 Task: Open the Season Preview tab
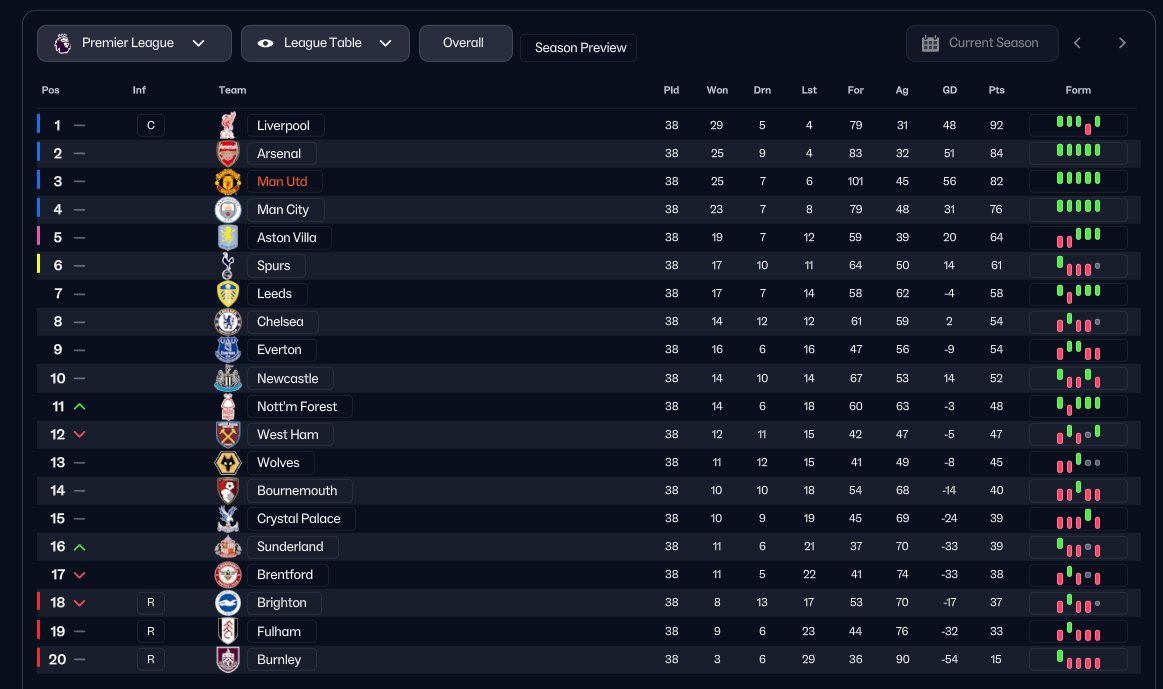coord(580,48)
